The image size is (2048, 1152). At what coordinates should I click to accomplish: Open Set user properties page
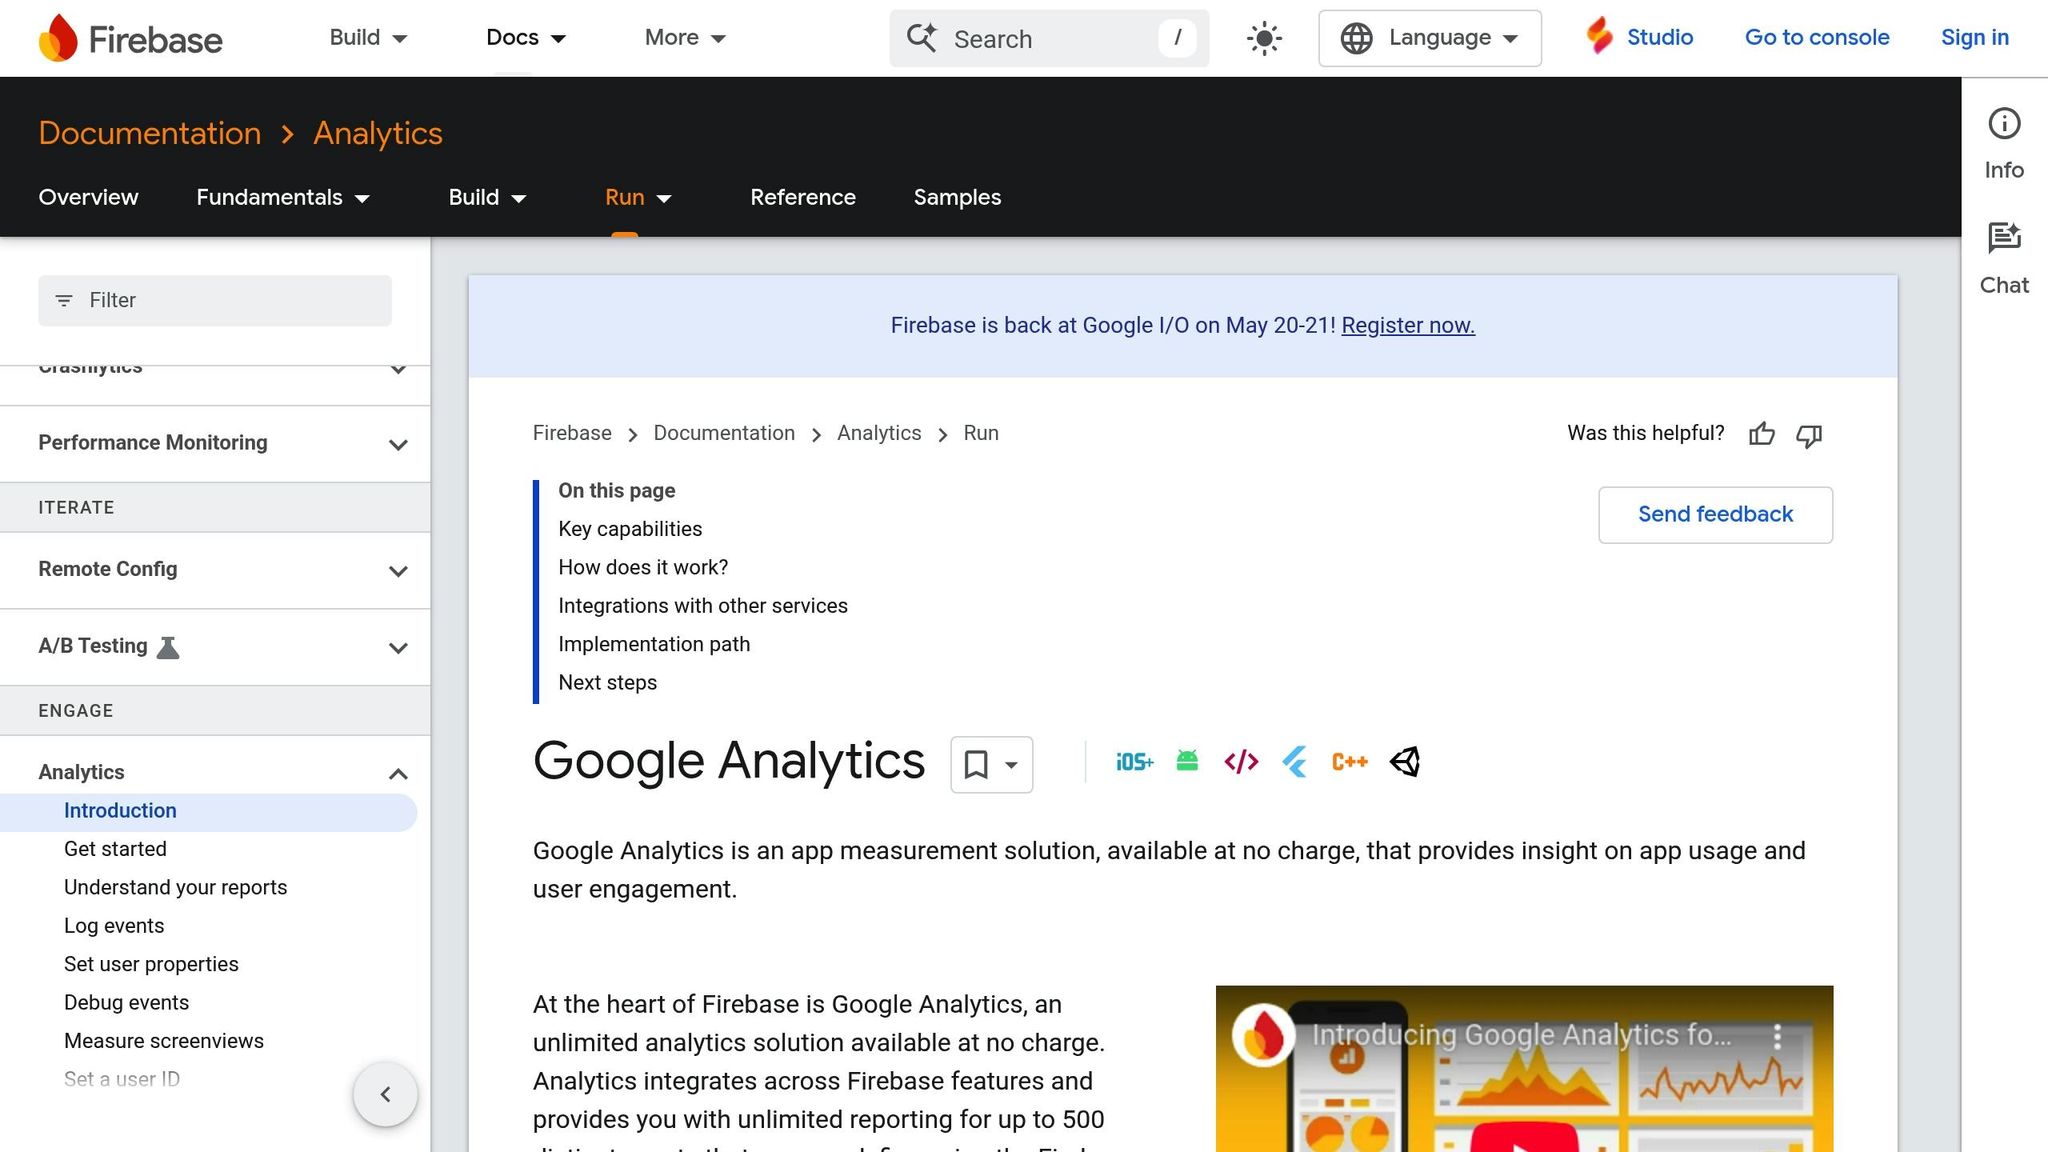pyautogui.click(x=151, y=964)
